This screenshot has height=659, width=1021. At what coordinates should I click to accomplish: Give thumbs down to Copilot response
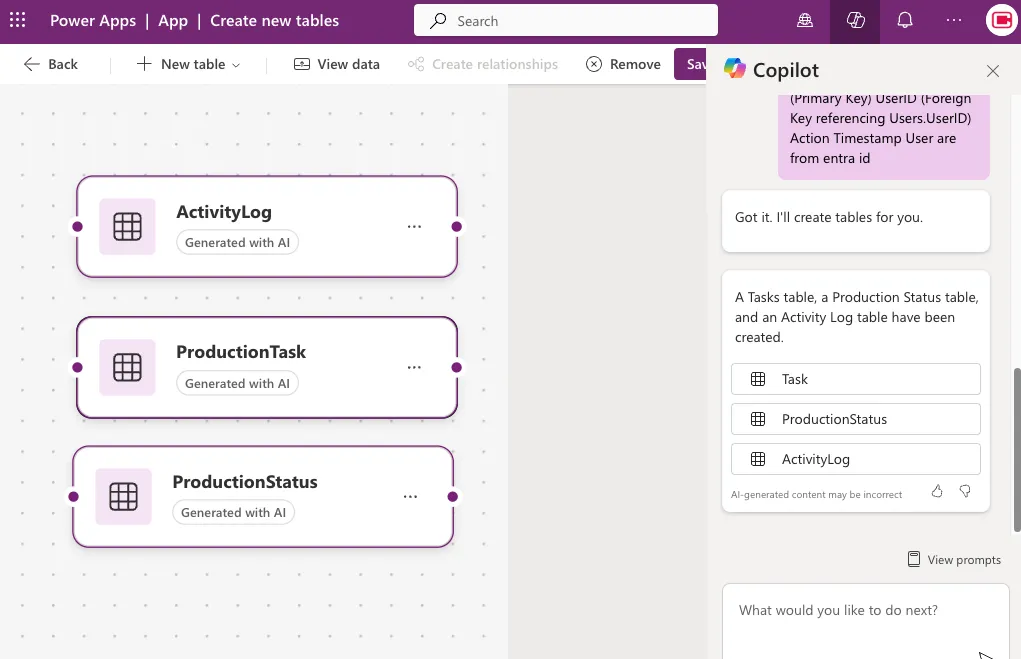pyautogui.click(x=965, y=491)
